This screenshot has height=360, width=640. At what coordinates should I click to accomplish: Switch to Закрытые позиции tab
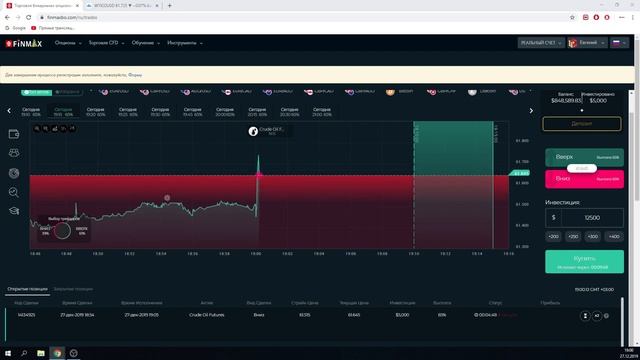click(x=73, y=289)
